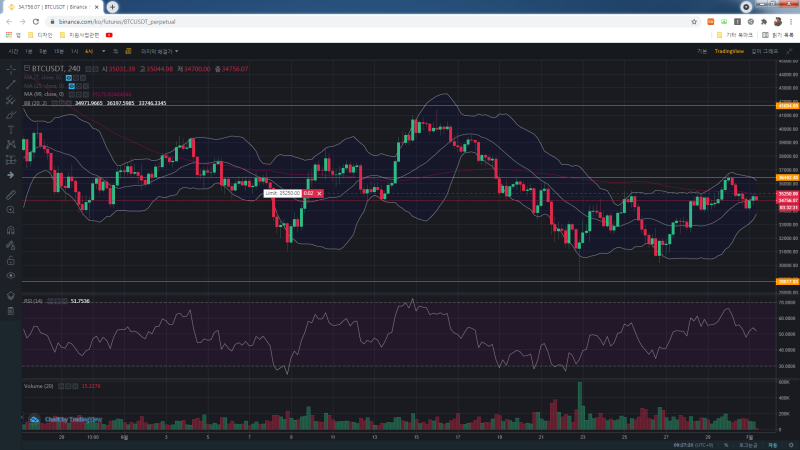800x450 pixels.
Task: Click the TradingView cloud logo
Action: tap(34, 419)
